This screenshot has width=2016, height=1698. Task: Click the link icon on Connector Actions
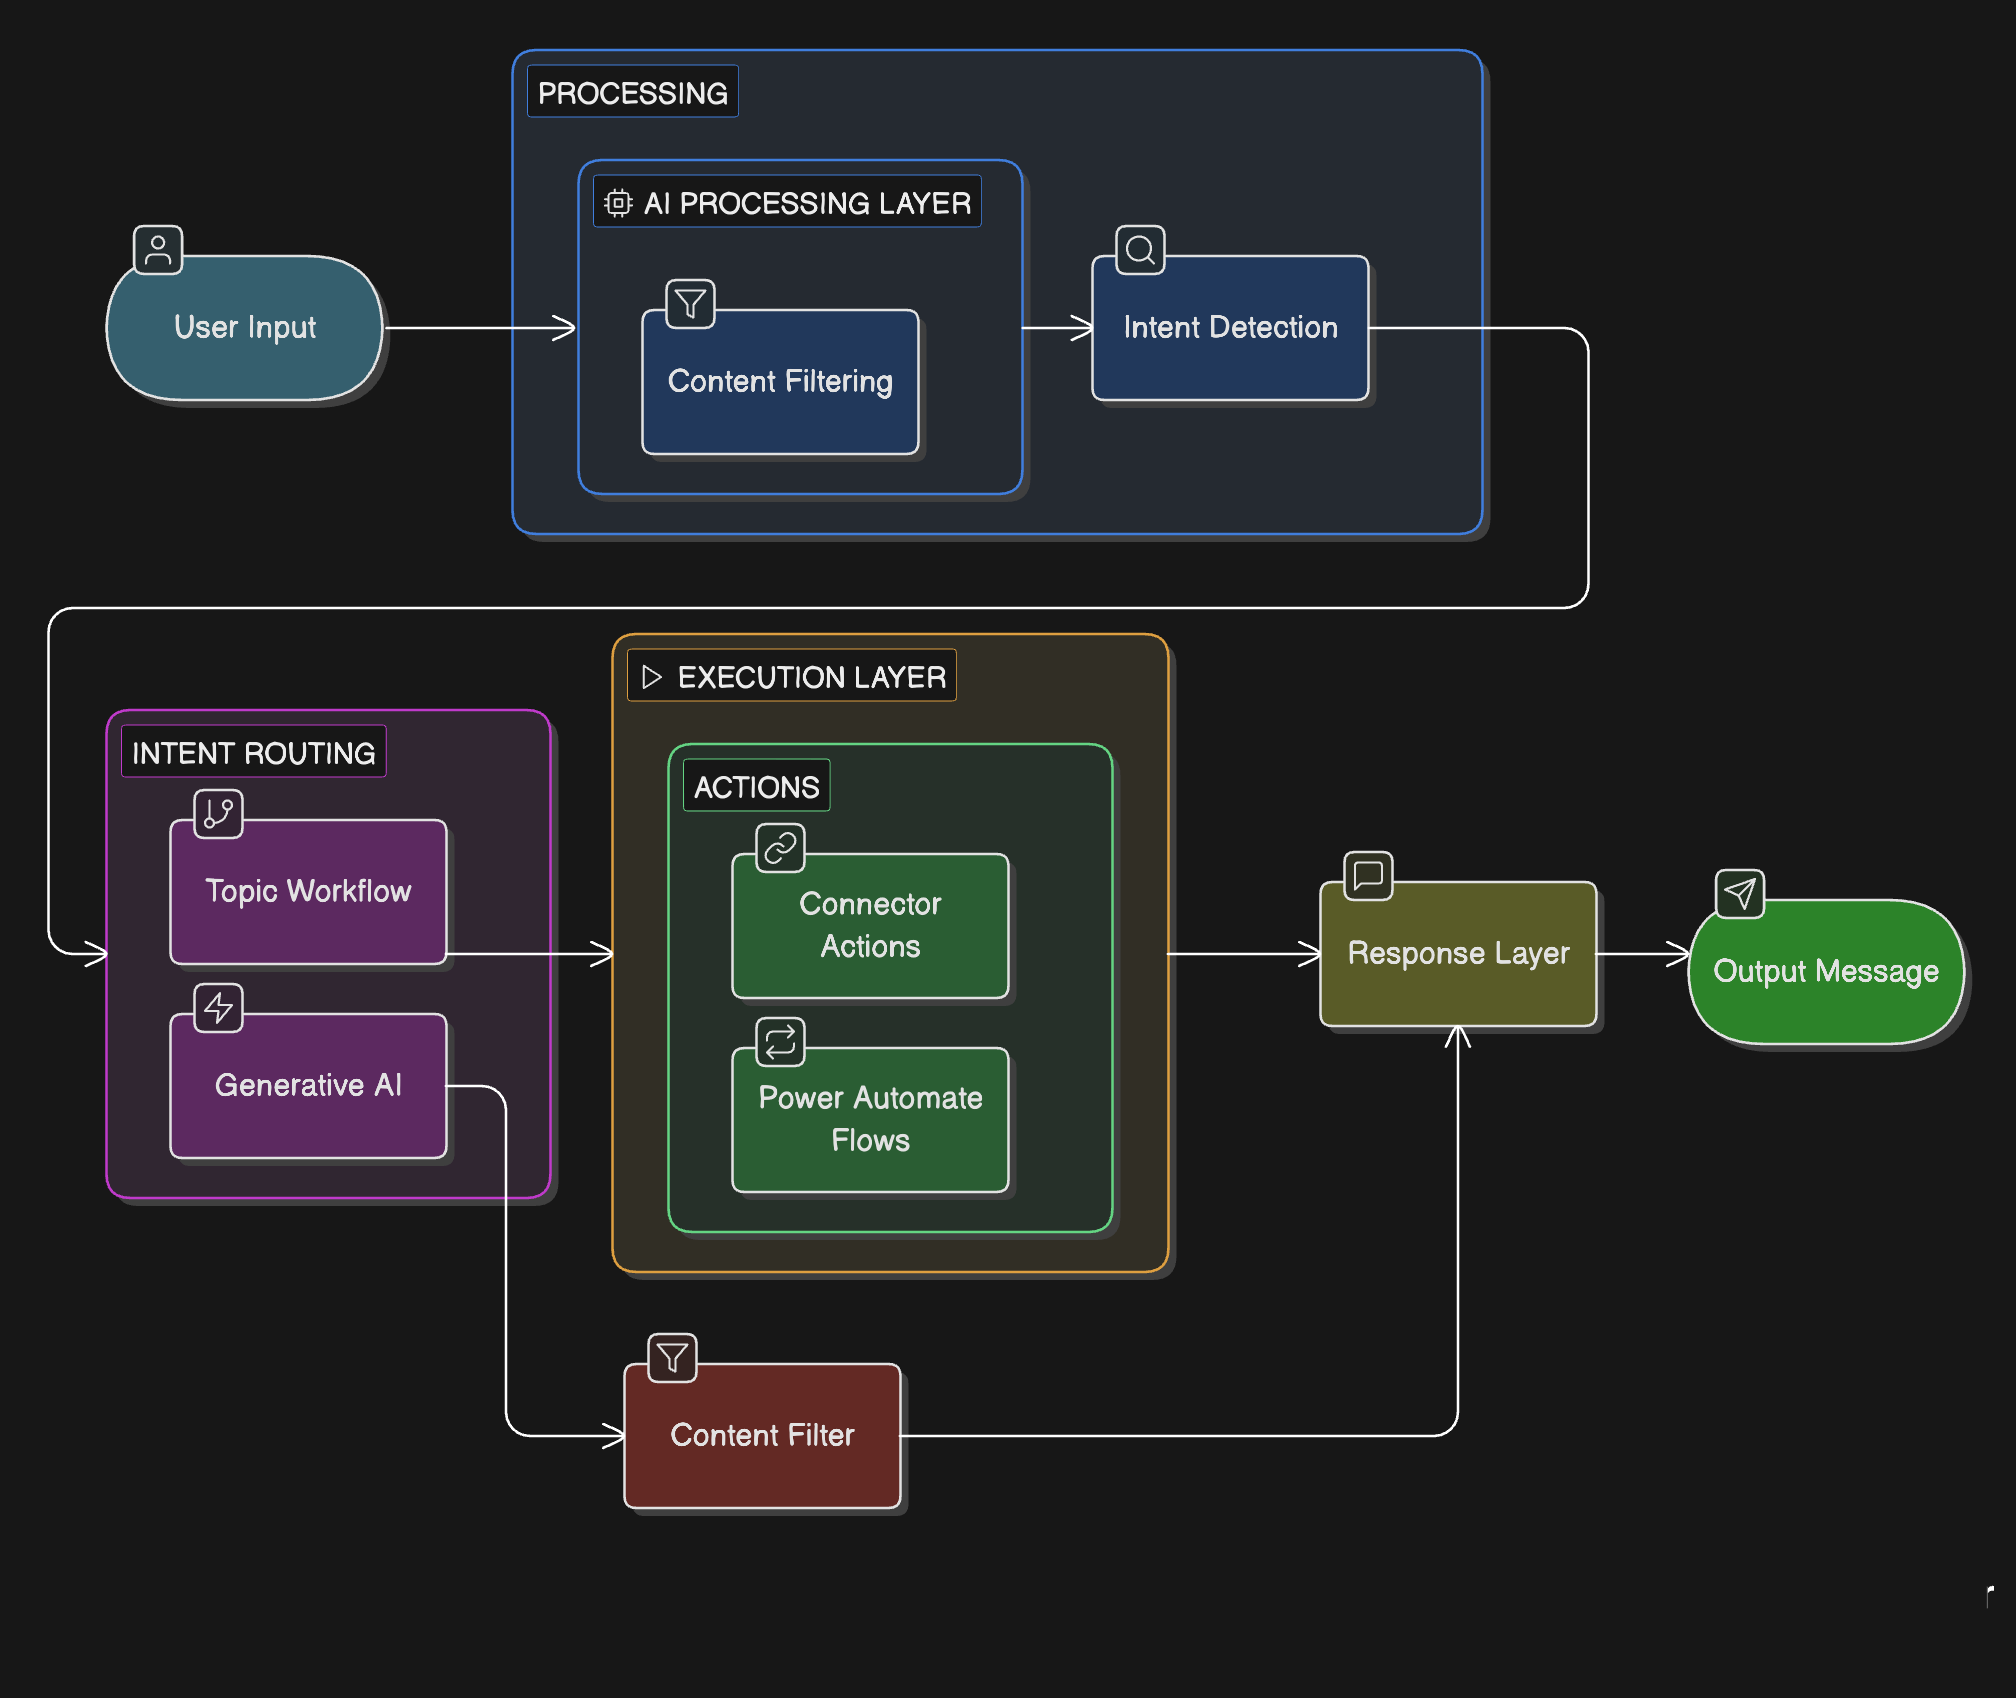[780, 848]
